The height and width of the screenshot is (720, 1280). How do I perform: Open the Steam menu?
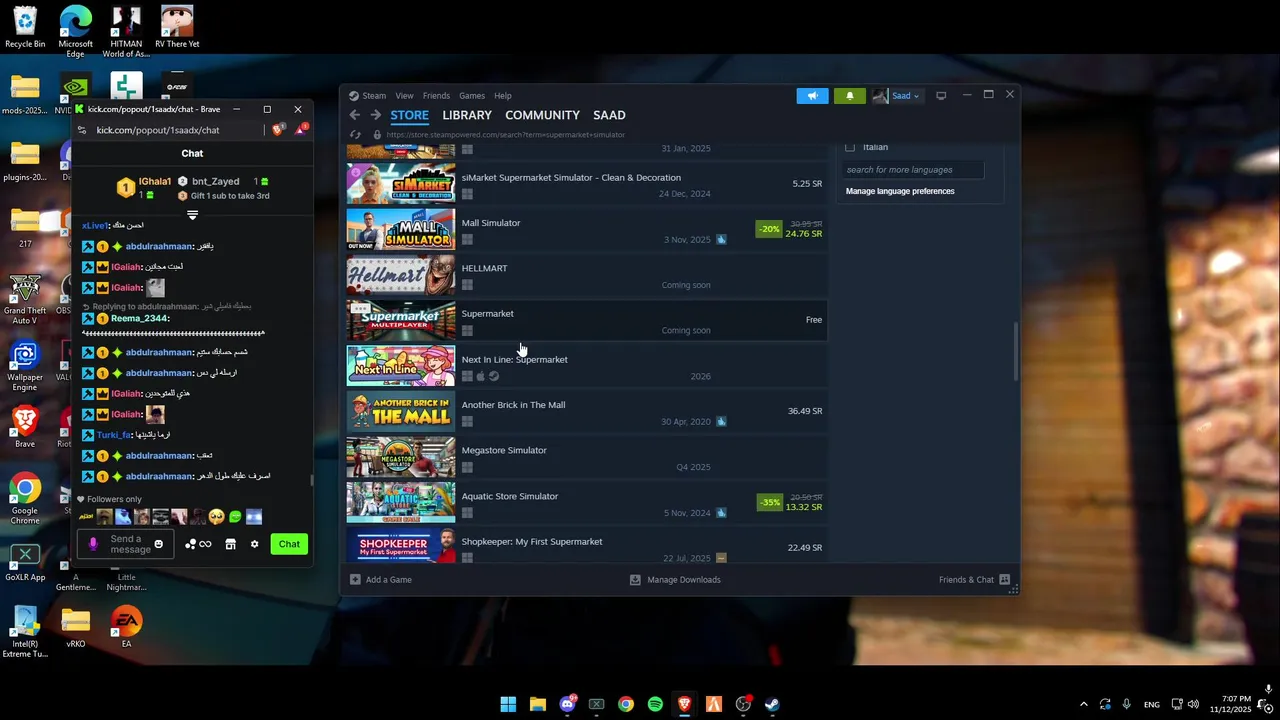point(374,96)
